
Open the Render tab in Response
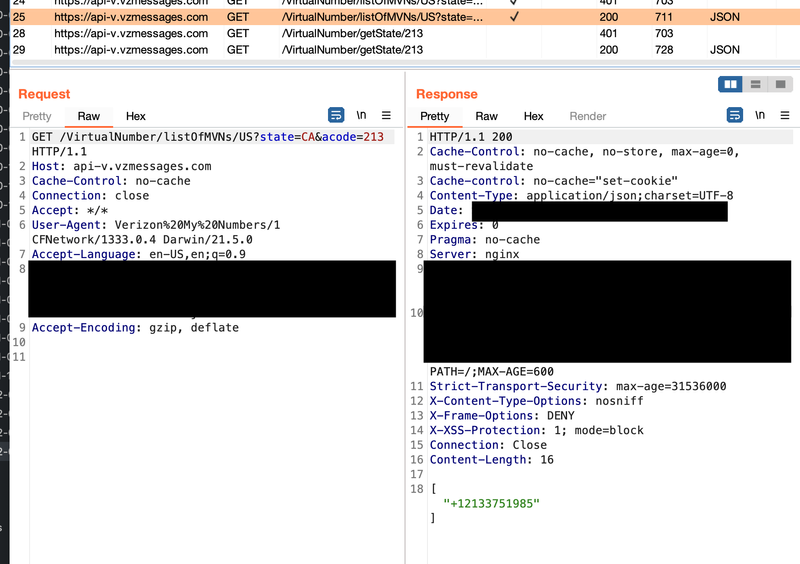588,116
